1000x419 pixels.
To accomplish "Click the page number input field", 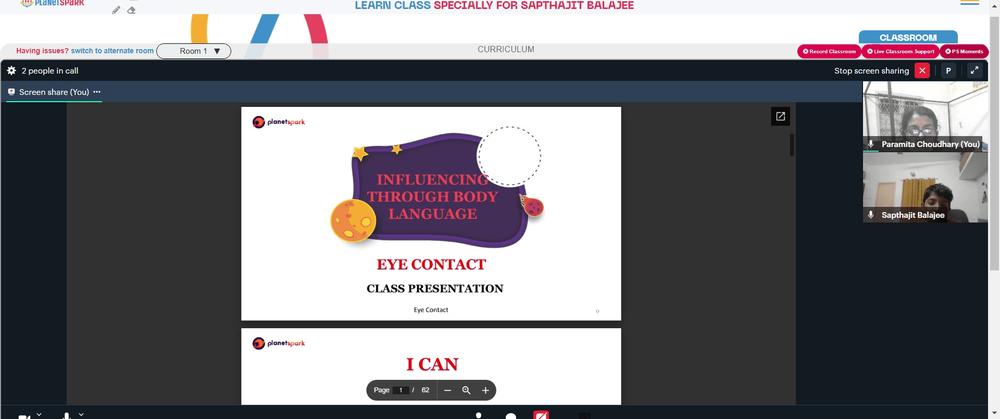I will click(401, 390).
